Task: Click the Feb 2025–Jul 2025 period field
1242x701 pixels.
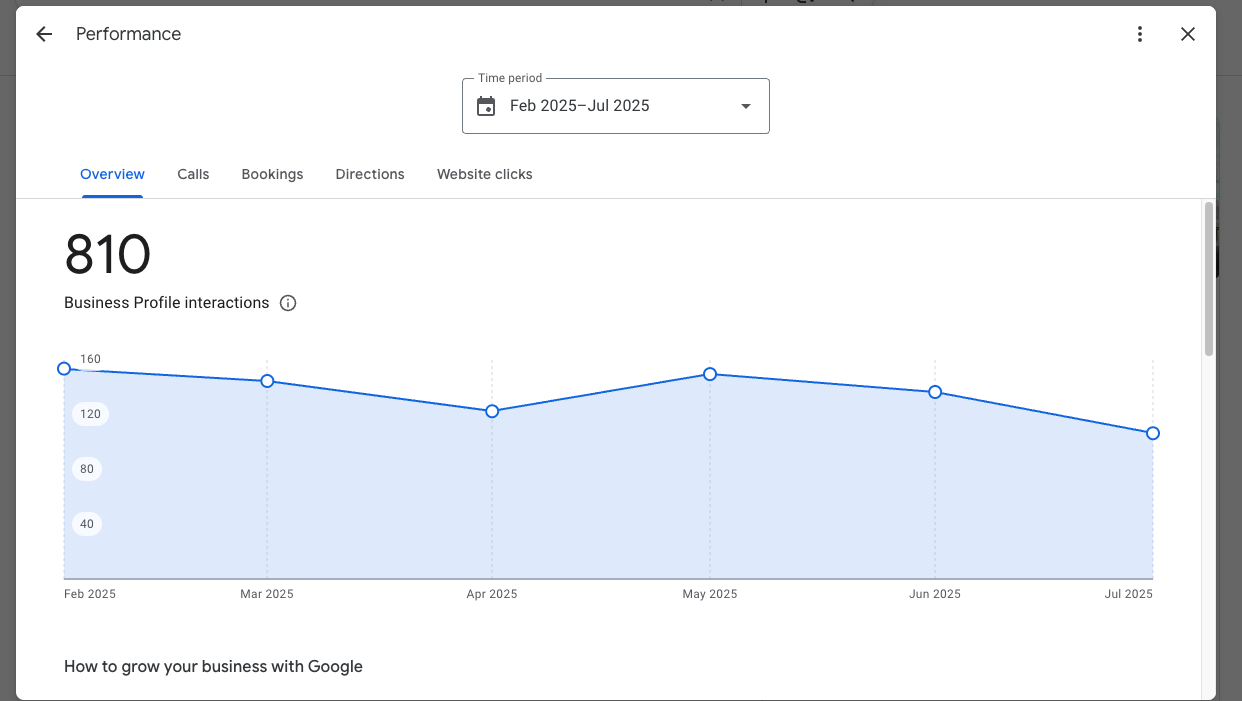Action: pos(616,106)
